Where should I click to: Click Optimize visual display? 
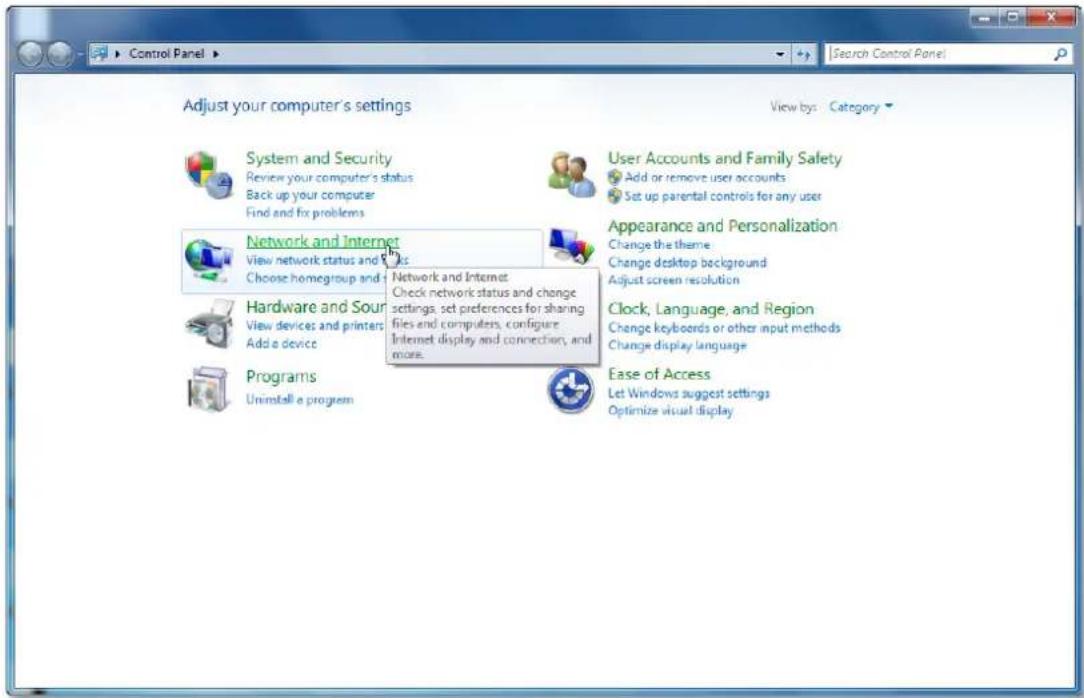pos(670,411)
